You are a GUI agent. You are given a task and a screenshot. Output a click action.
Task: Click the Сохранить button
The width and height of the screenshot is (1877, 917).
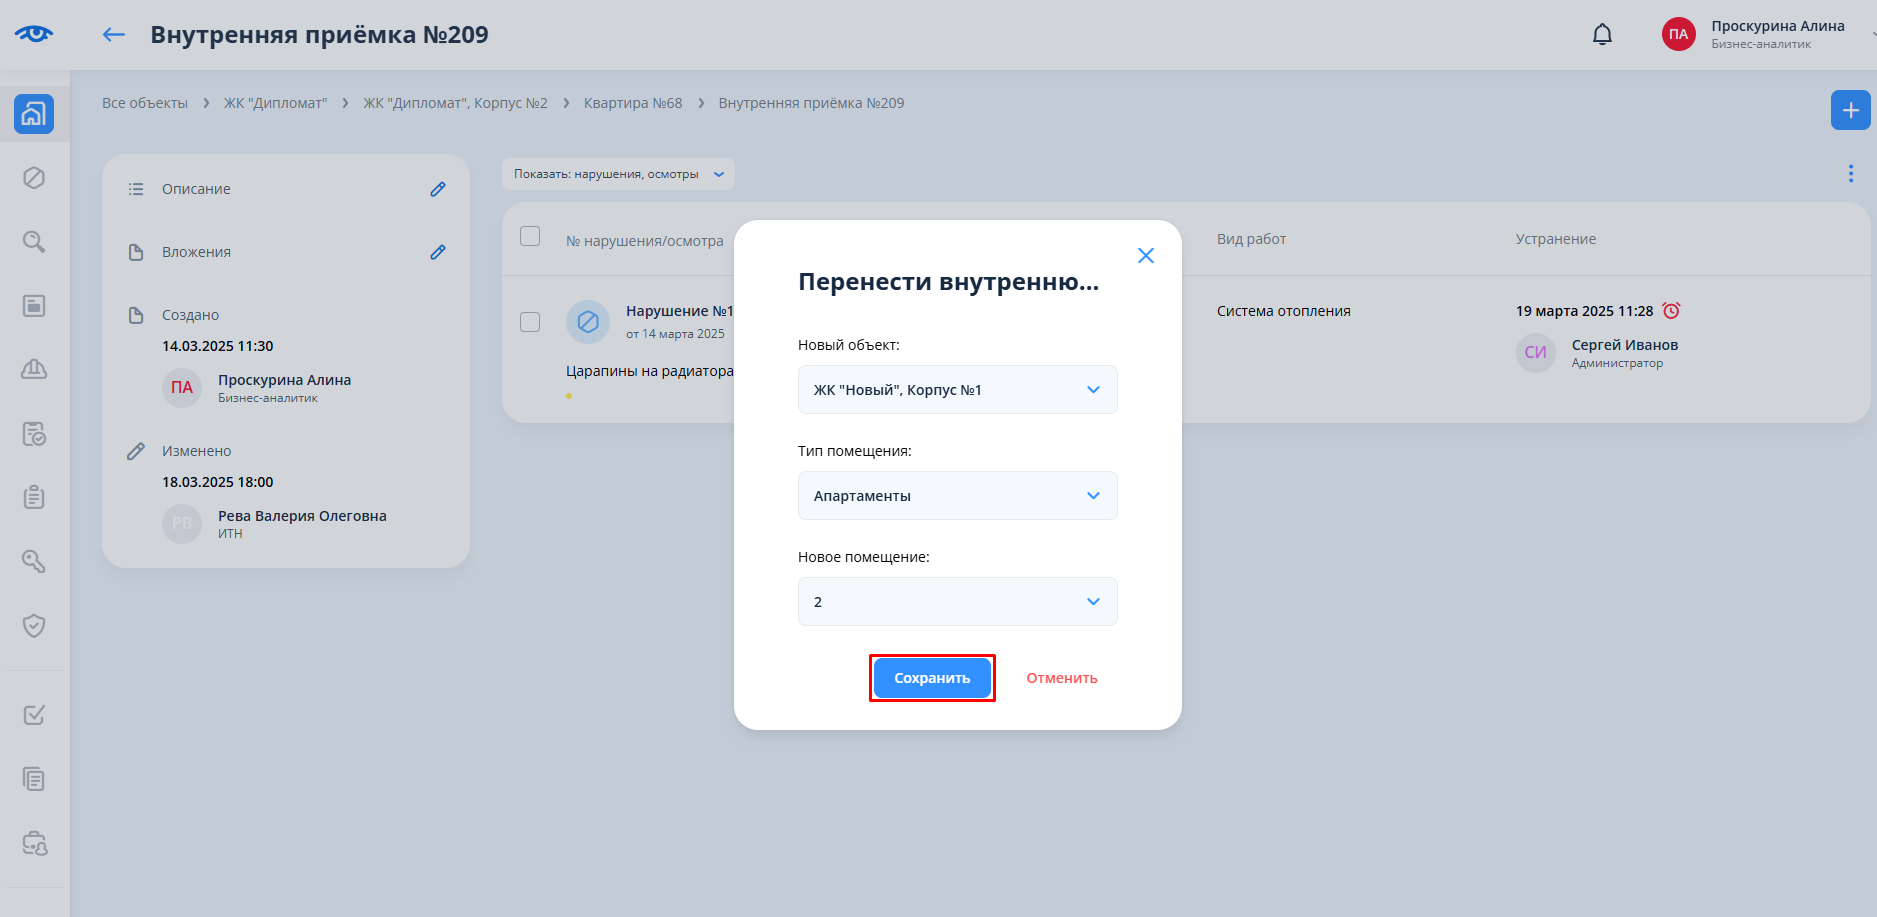932,678
